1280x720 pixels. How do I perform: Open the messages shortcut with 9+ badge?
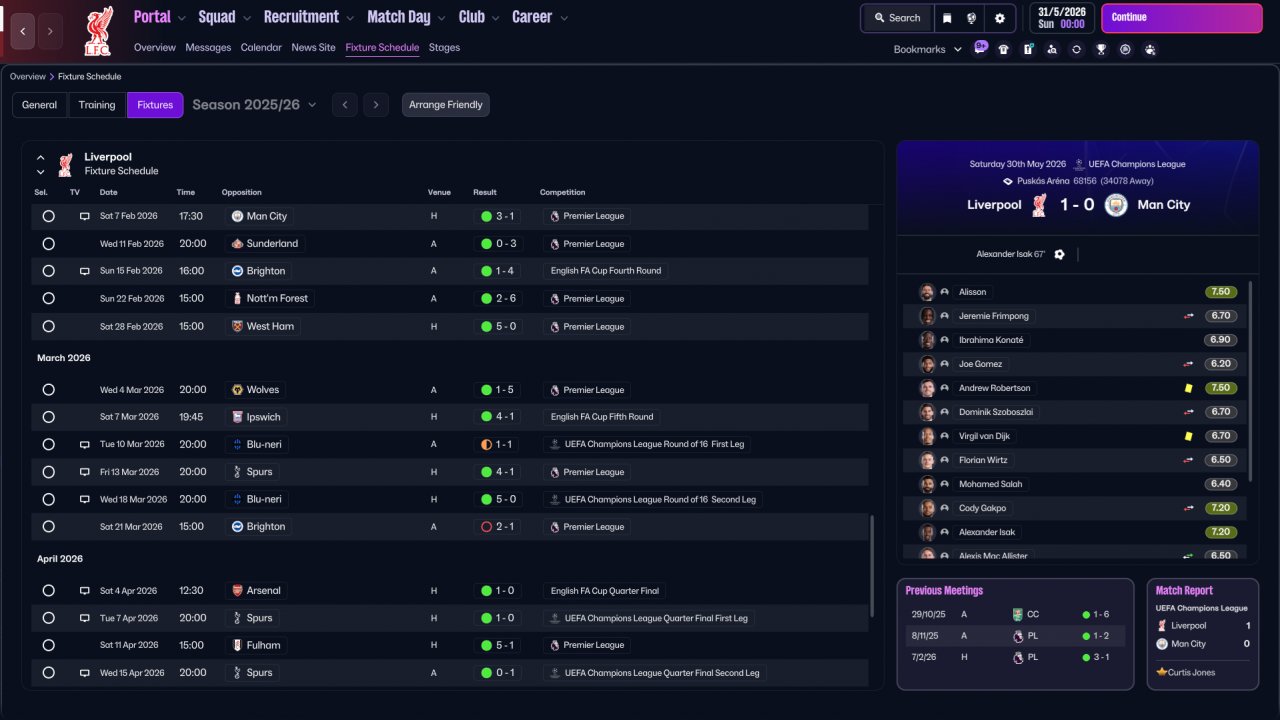(980, 48)
